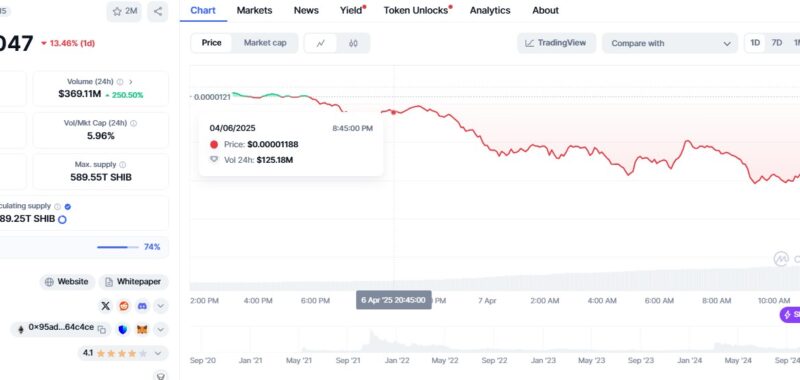Switch to line chart view icon
The width and height of the screenshot is (800, 380).
click(x=320, y=43)
